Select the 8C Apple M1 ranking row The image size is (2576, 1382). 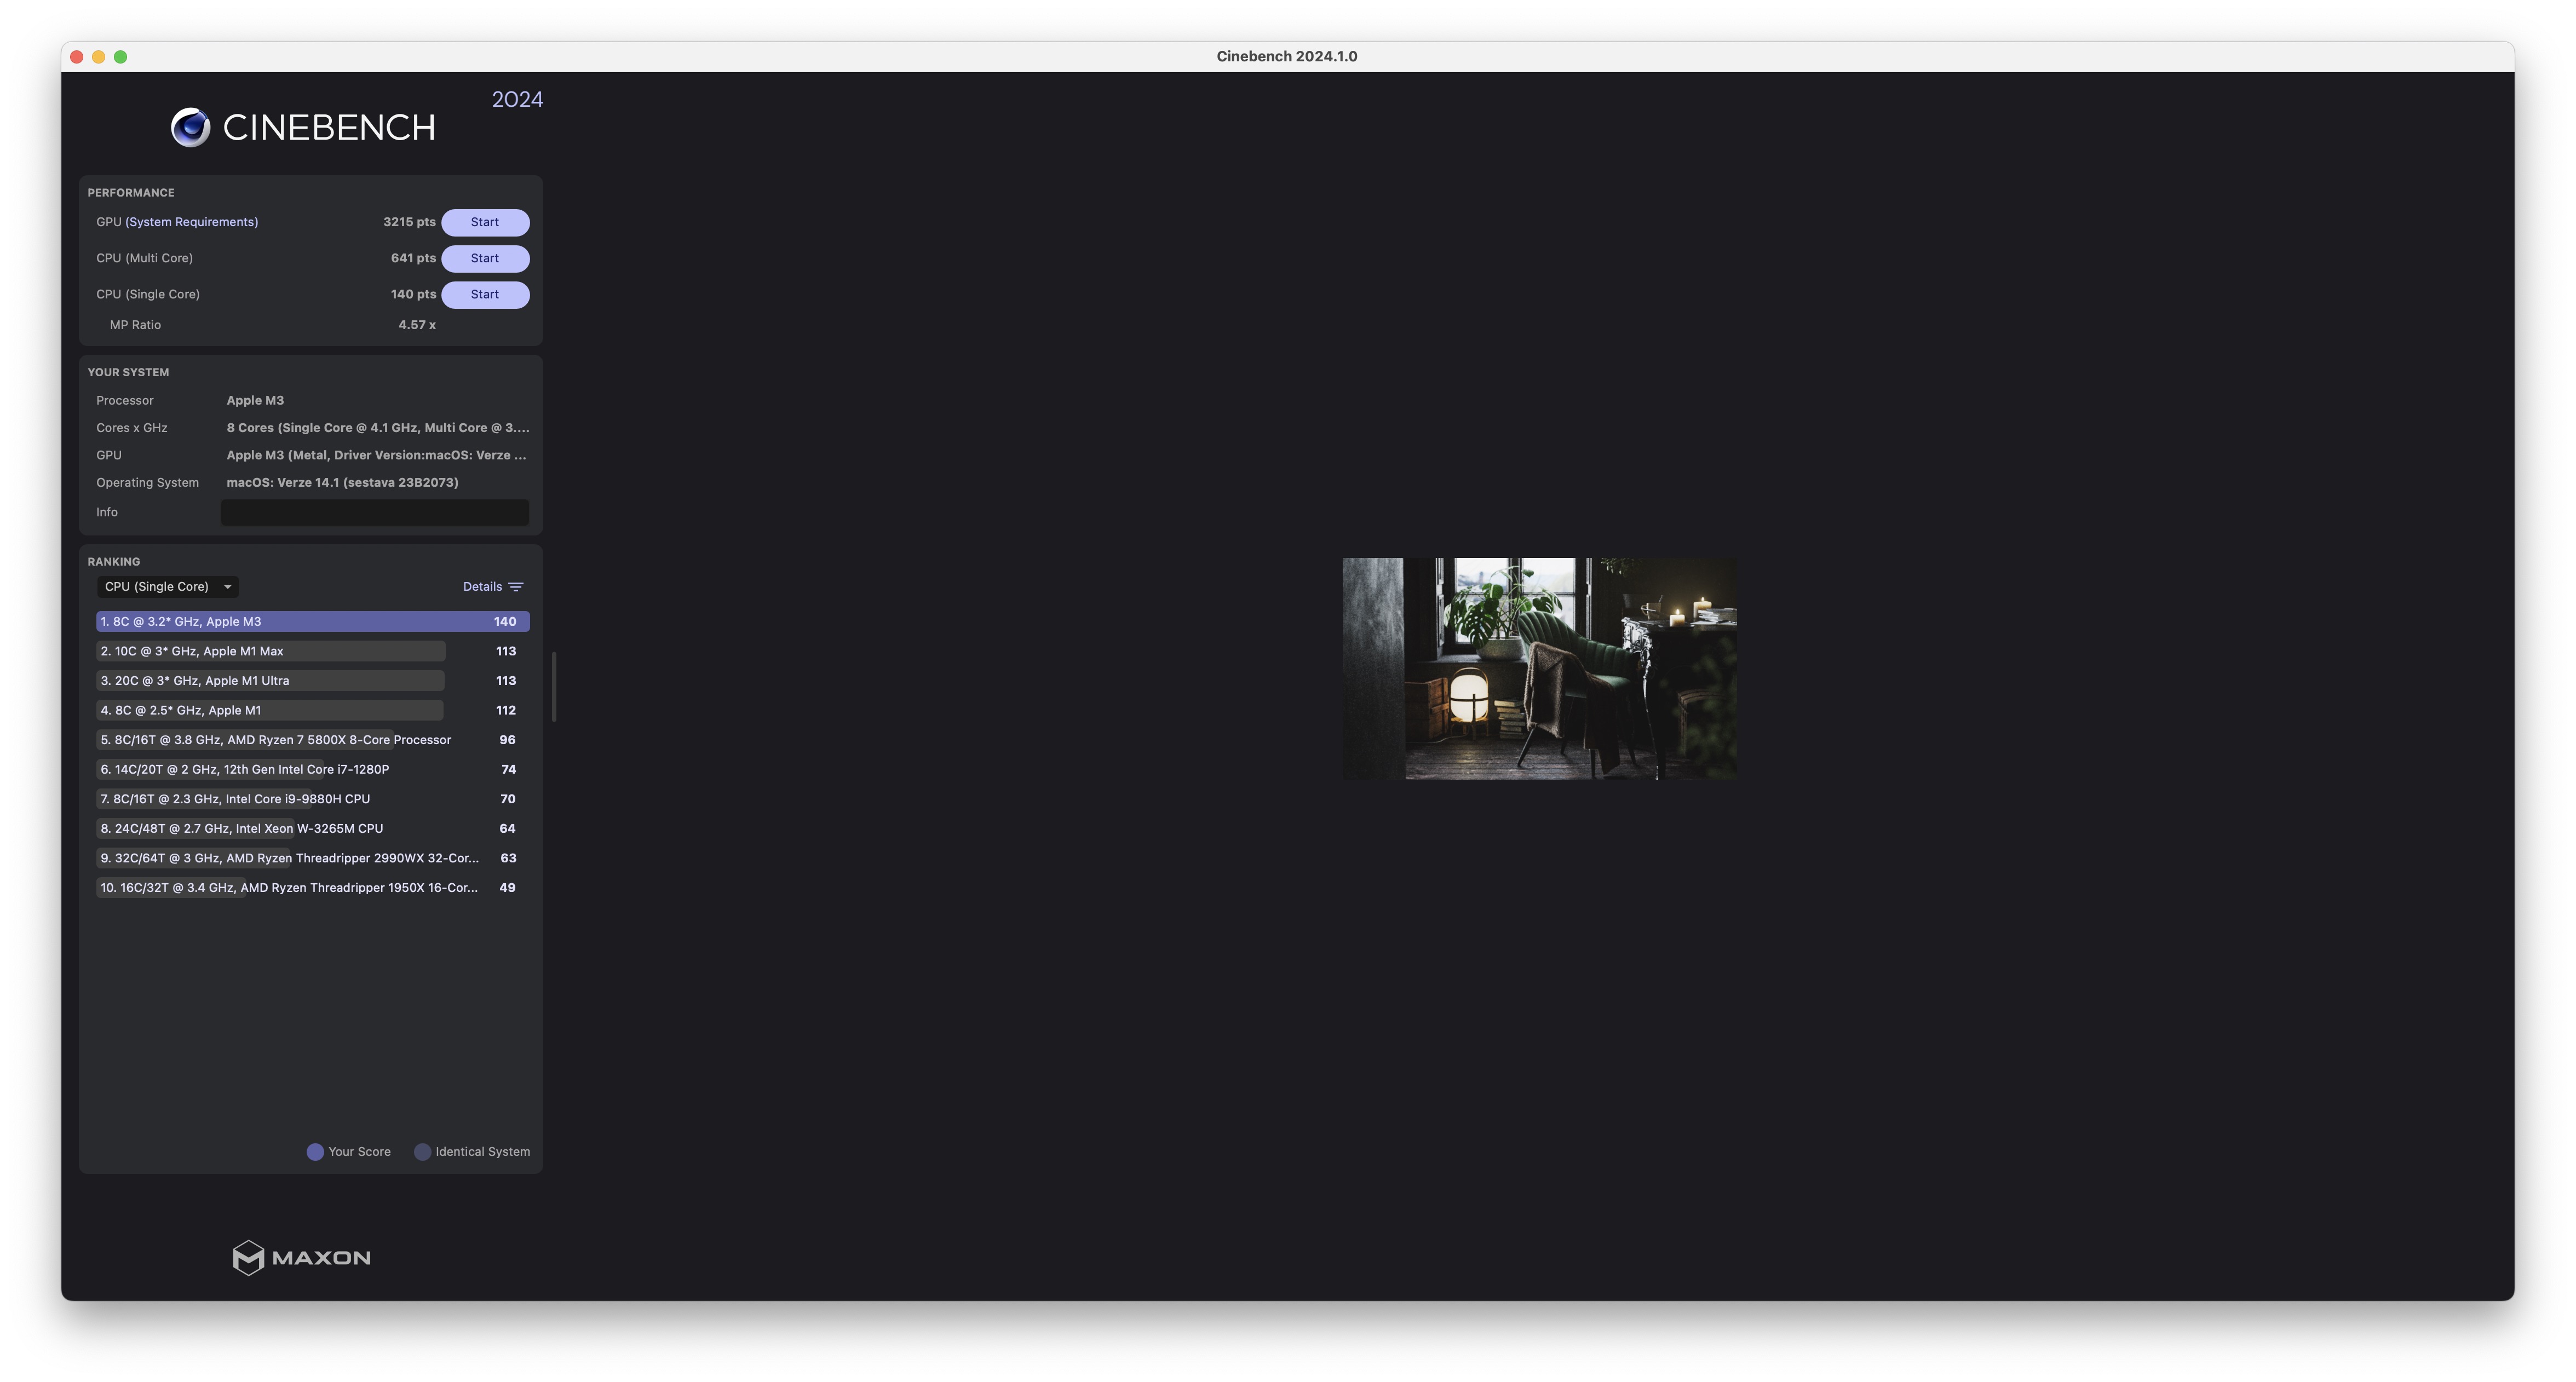313,710
